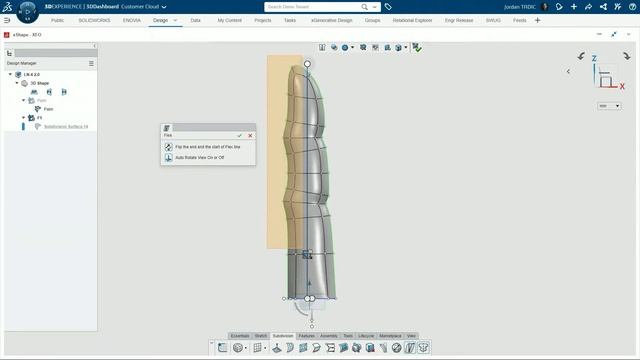Screen dimensions: 640x360
Task: Open the Relational Explorer tab
Action: pos(412,20)
